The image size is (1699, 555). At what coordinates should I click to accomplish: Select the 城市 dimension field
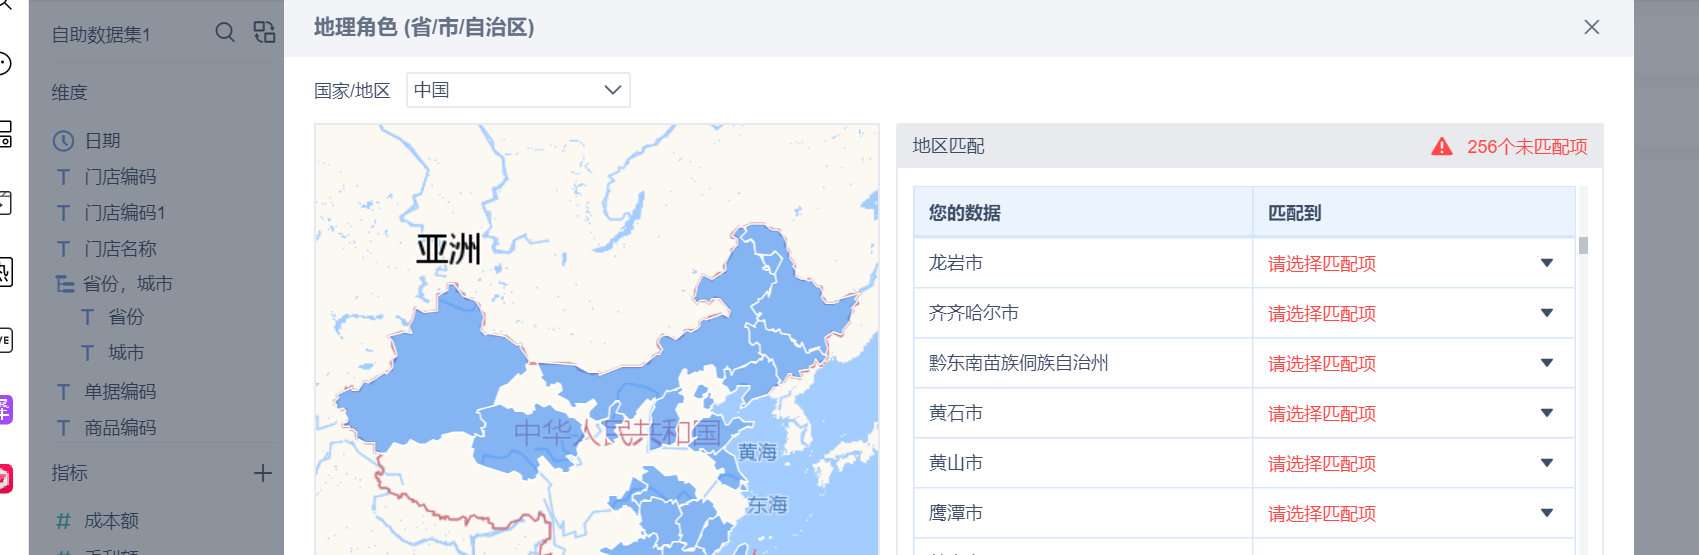coord(126,353)
